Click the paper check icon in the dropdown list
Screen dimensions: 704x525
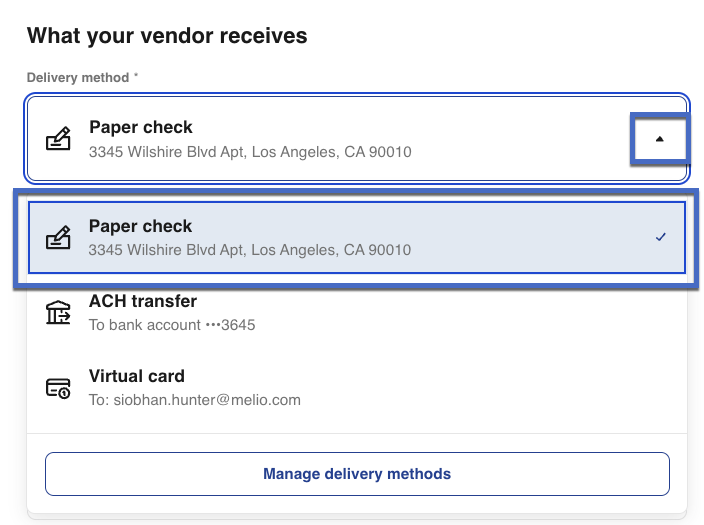[59, 238]
